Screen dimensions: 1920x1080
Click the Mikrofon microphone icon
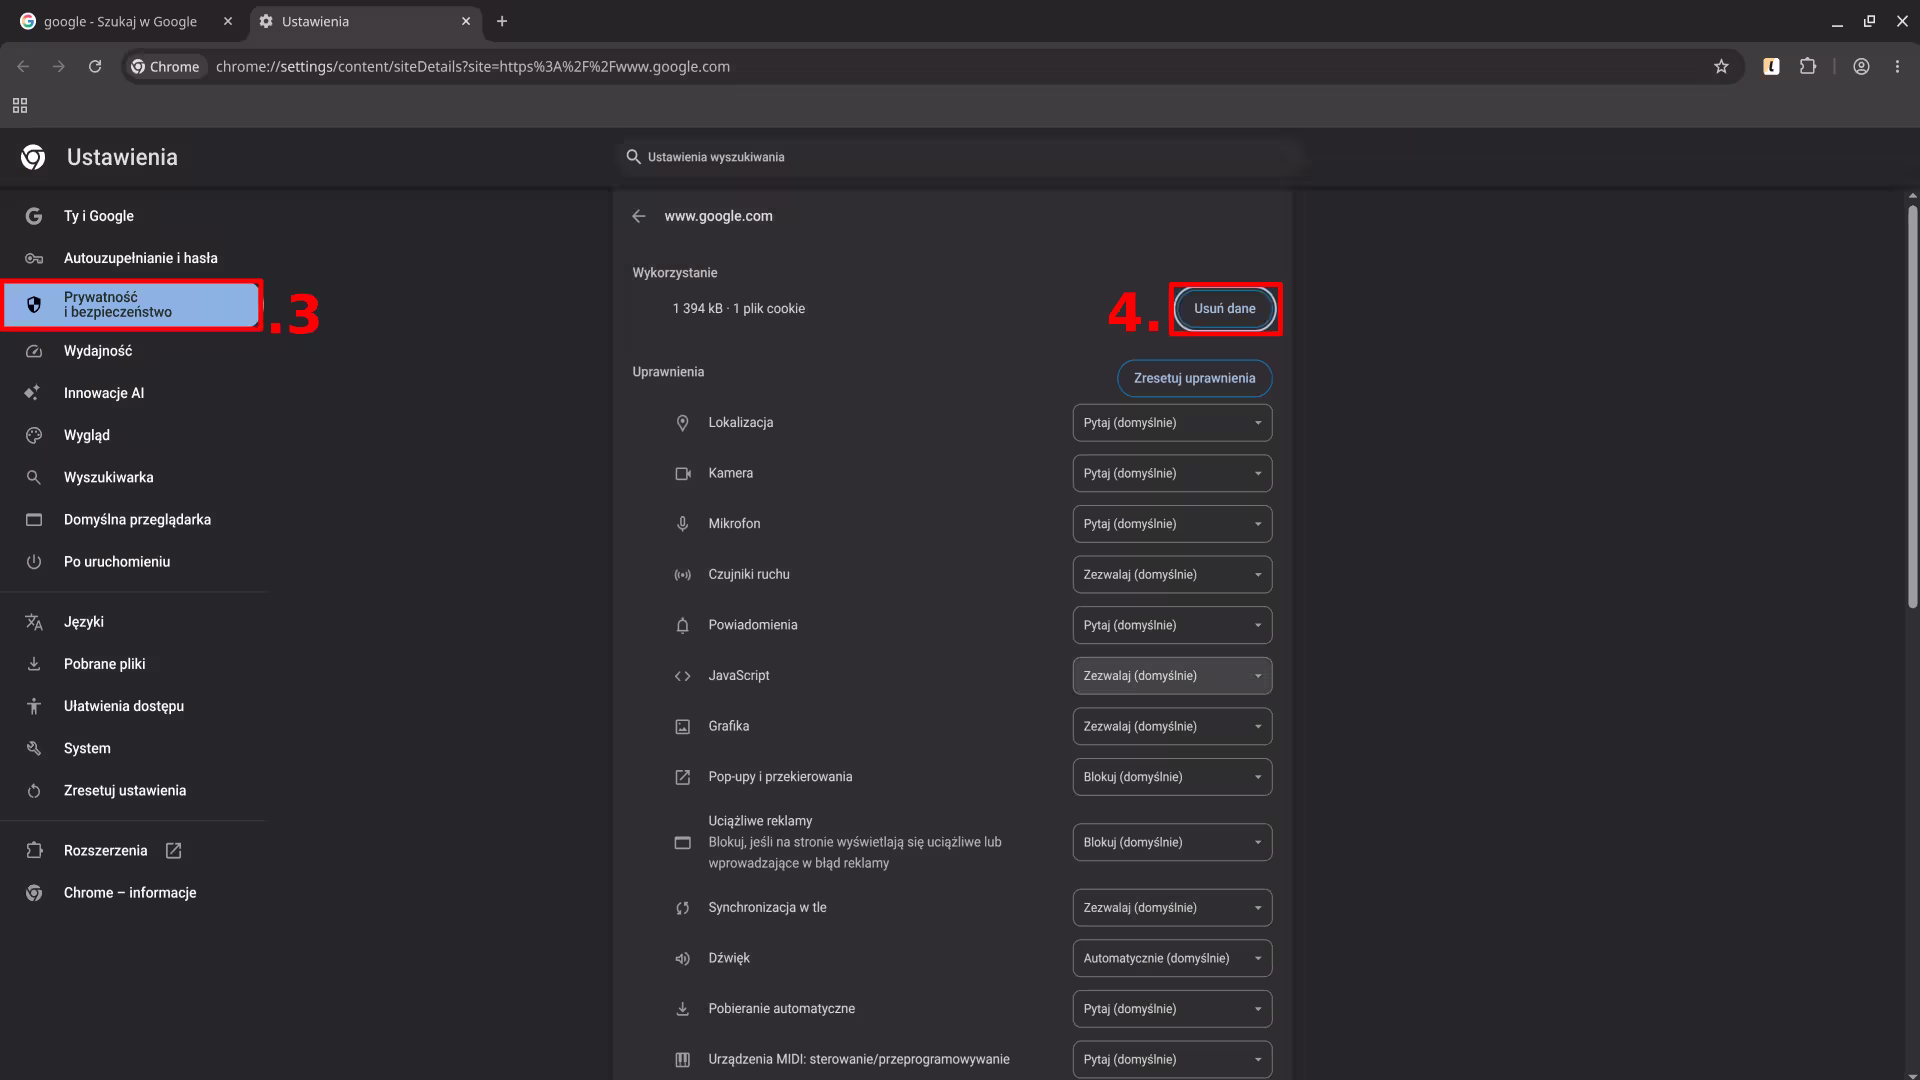coord(683,524)
